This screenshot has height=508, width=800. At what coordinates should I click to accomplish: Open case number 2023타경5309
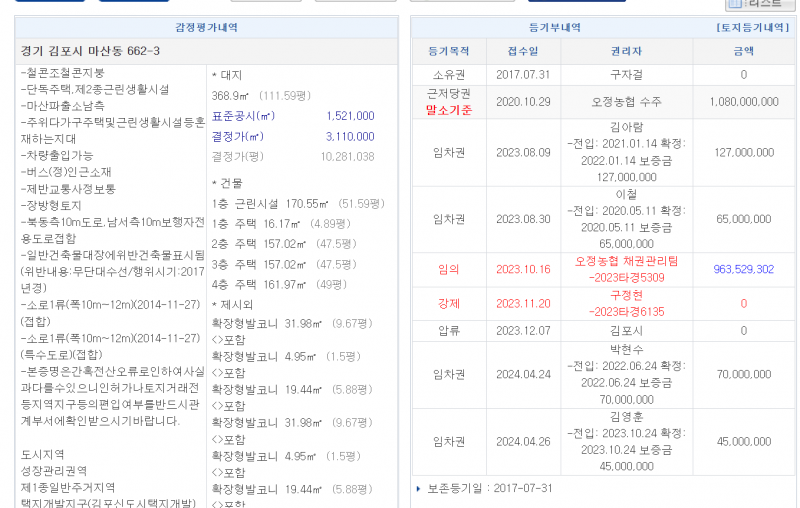[x=626, y=278]
